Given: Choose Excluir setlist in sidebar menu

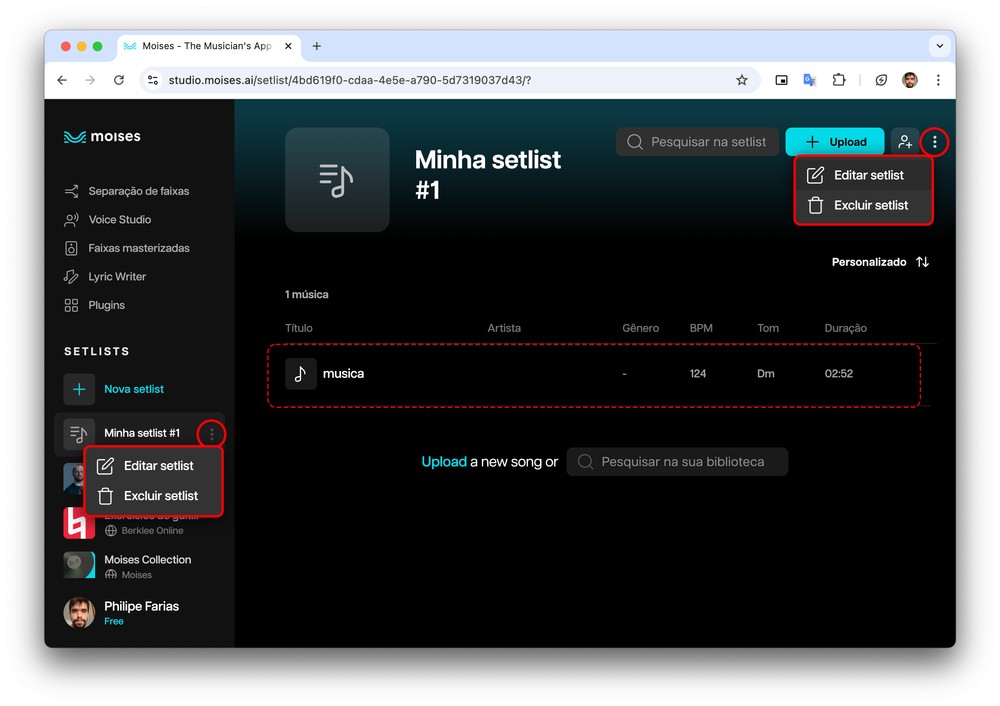Looking at the screenshot, I should click(159, 496).
